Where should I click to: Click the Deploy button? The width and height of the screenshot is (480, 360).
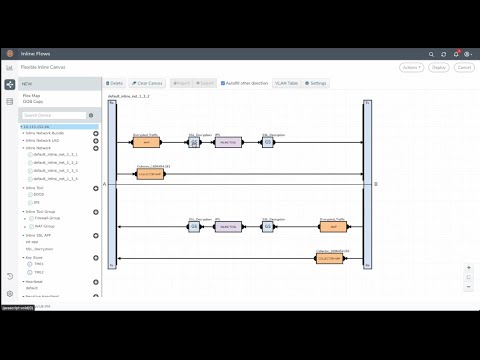click(x=439, y=67)
